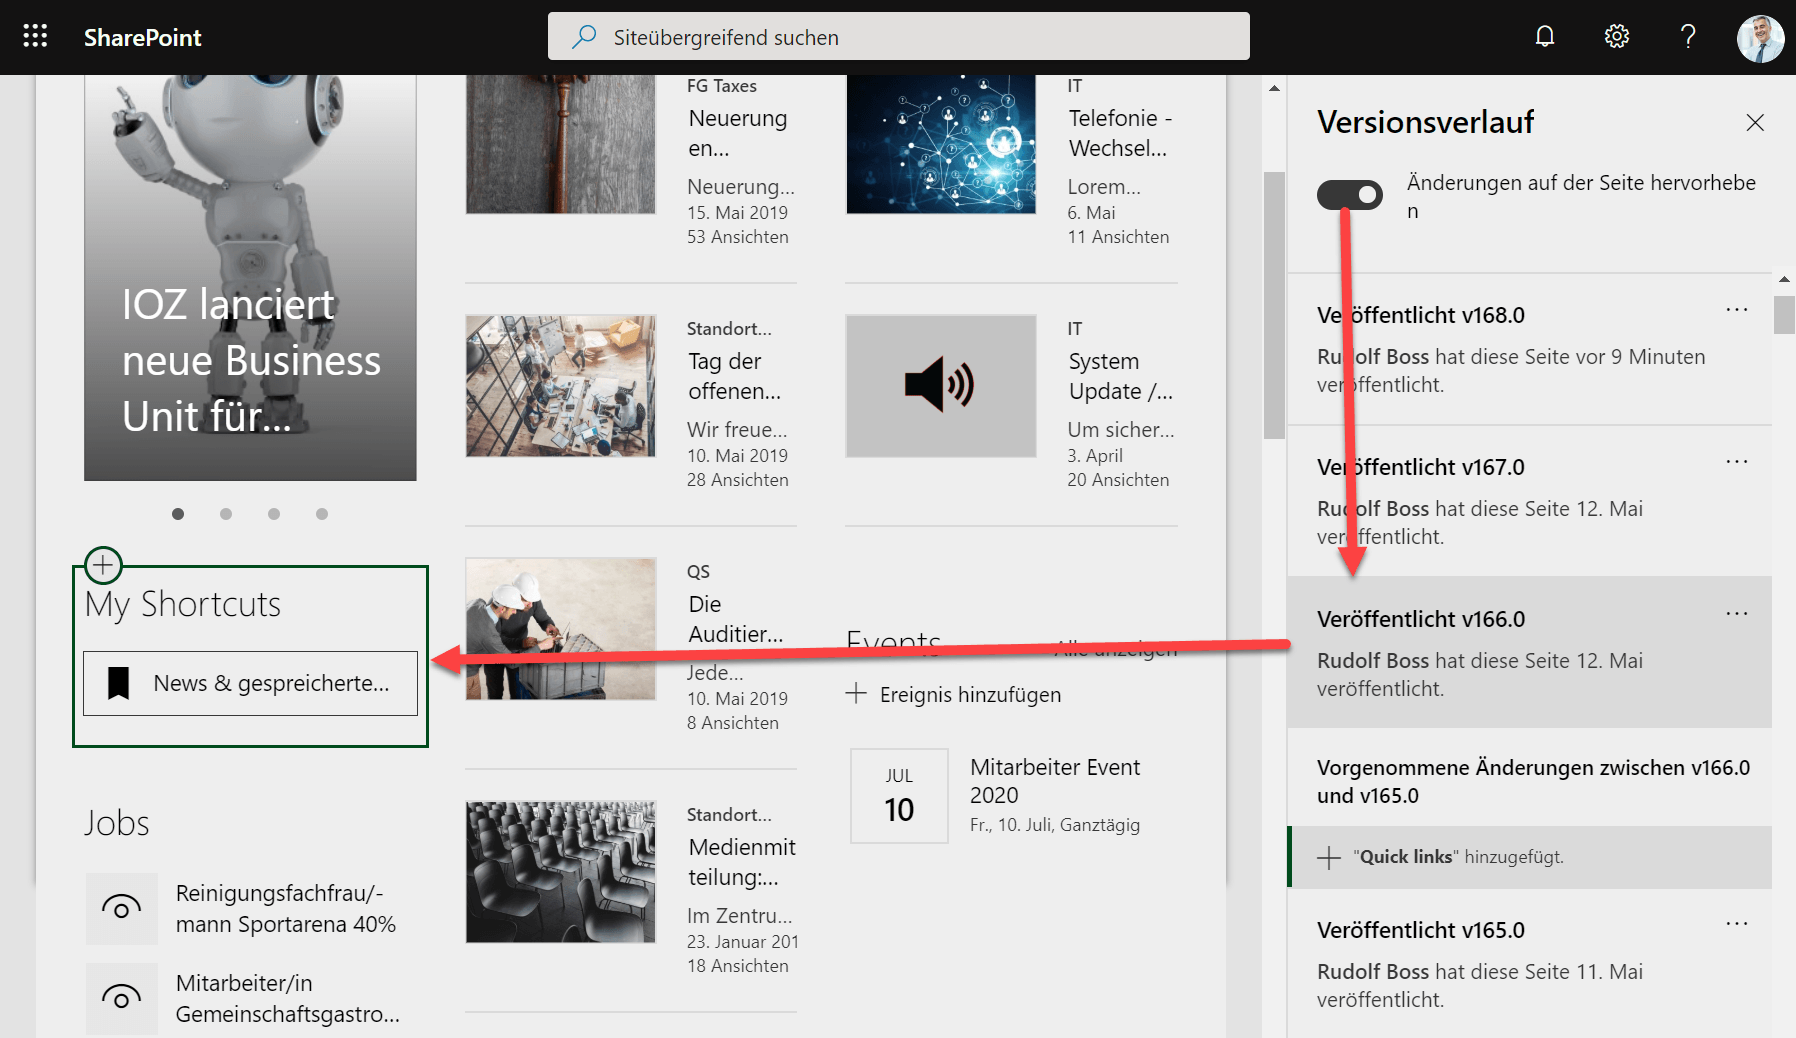The width and height of the screenshot is (1796, 1038).
Task: Select Veröffentlicht v167.0 entry
Action: point(1529,502)
